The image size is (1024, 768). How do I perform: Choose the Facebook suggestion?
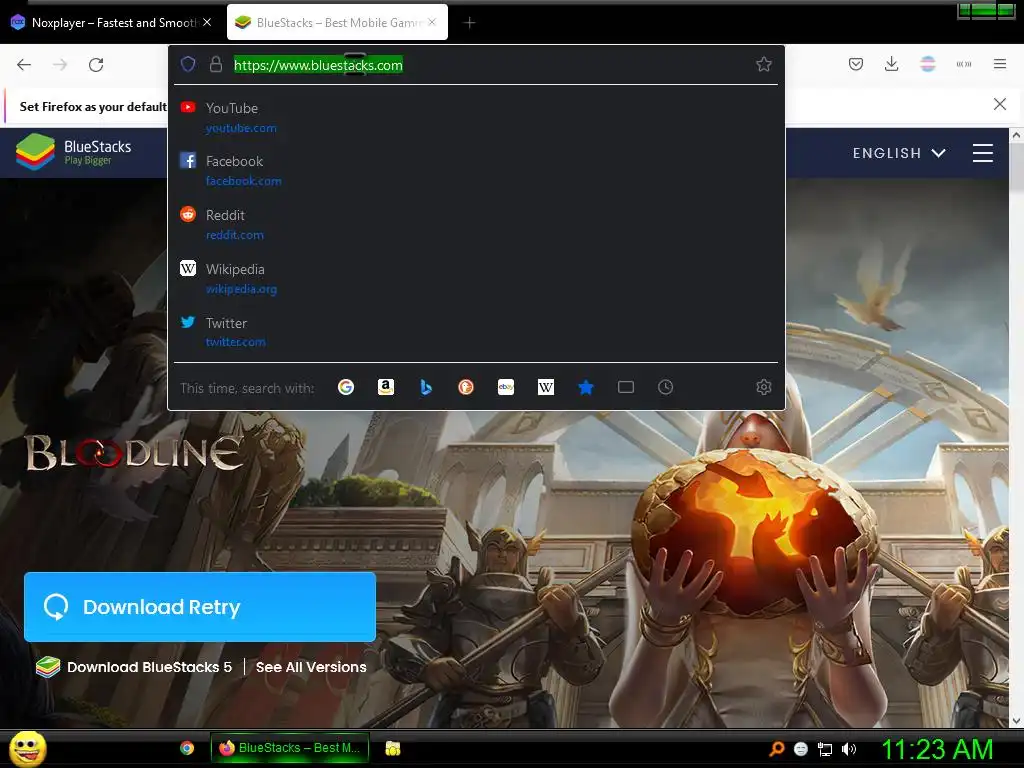coord(476,170)
